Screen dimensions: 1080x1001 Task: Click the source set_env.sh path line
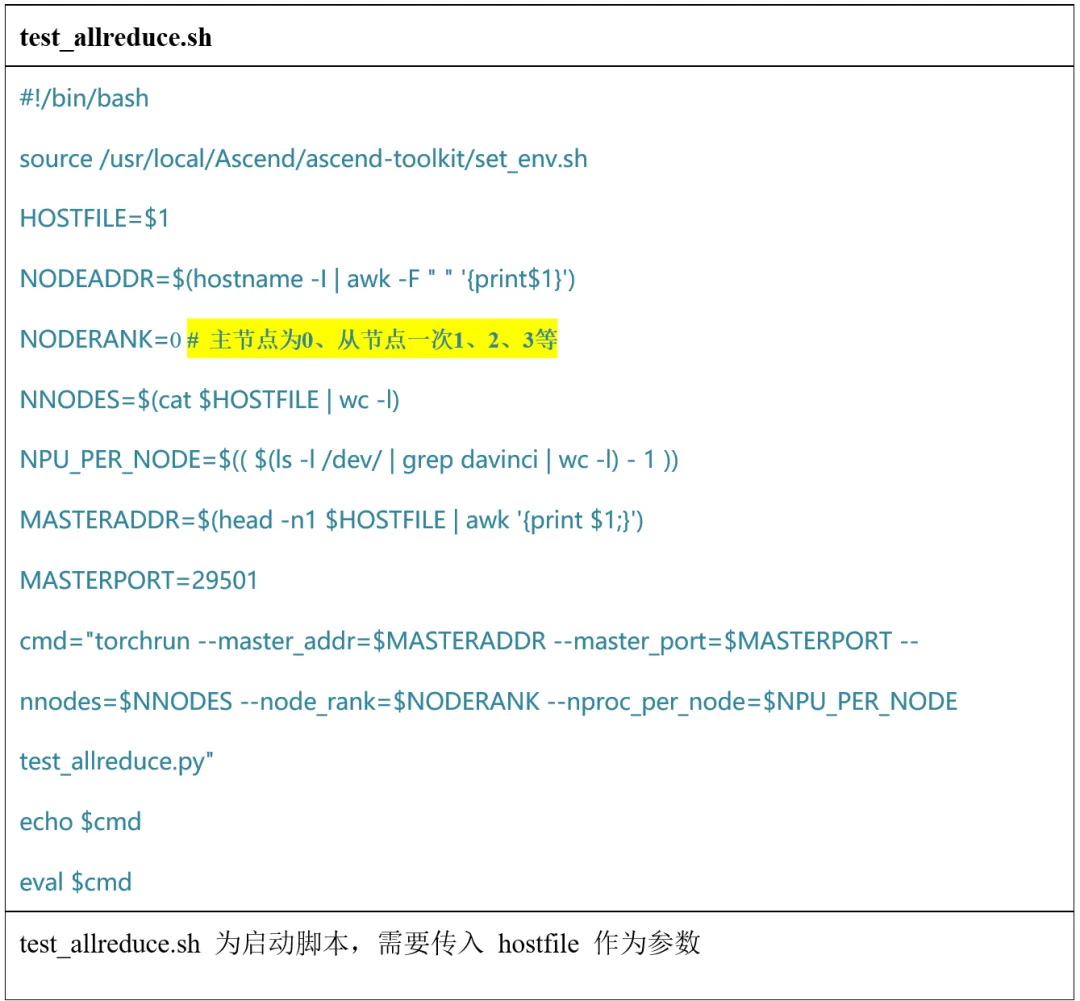tap(303, 158)
